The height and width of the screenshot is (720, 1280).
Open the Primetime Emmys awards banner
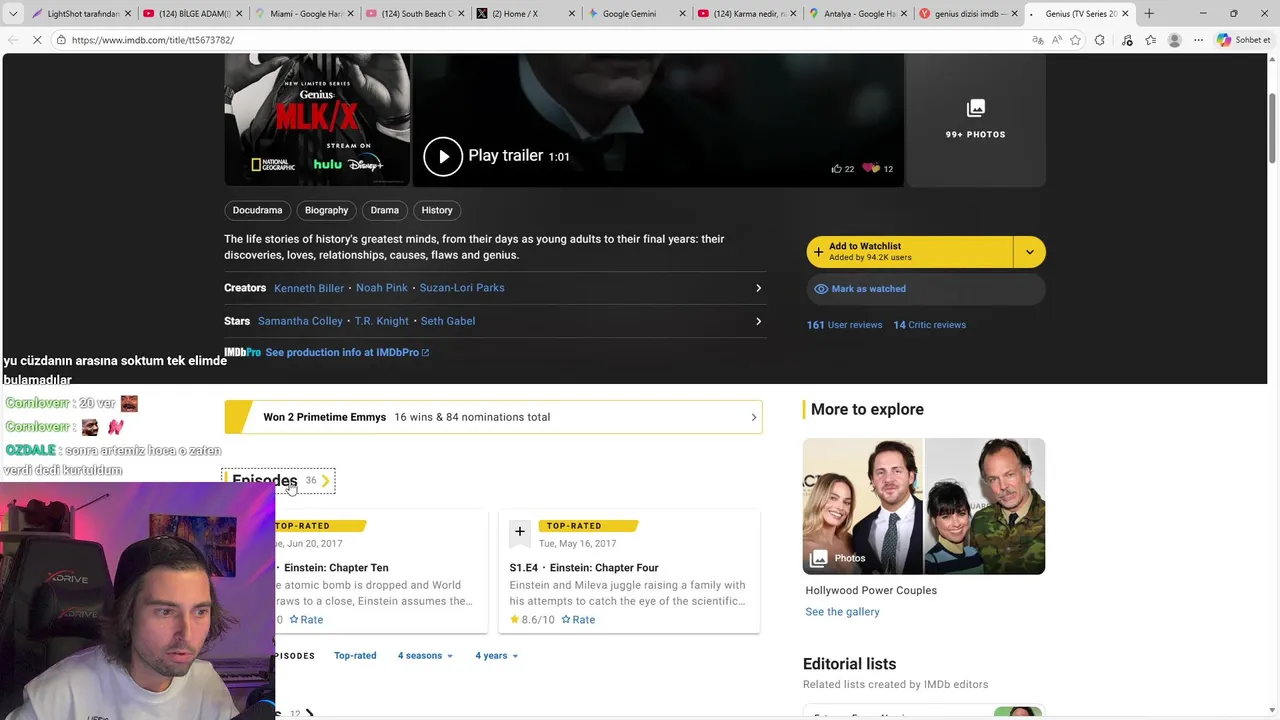pos(493,417)
